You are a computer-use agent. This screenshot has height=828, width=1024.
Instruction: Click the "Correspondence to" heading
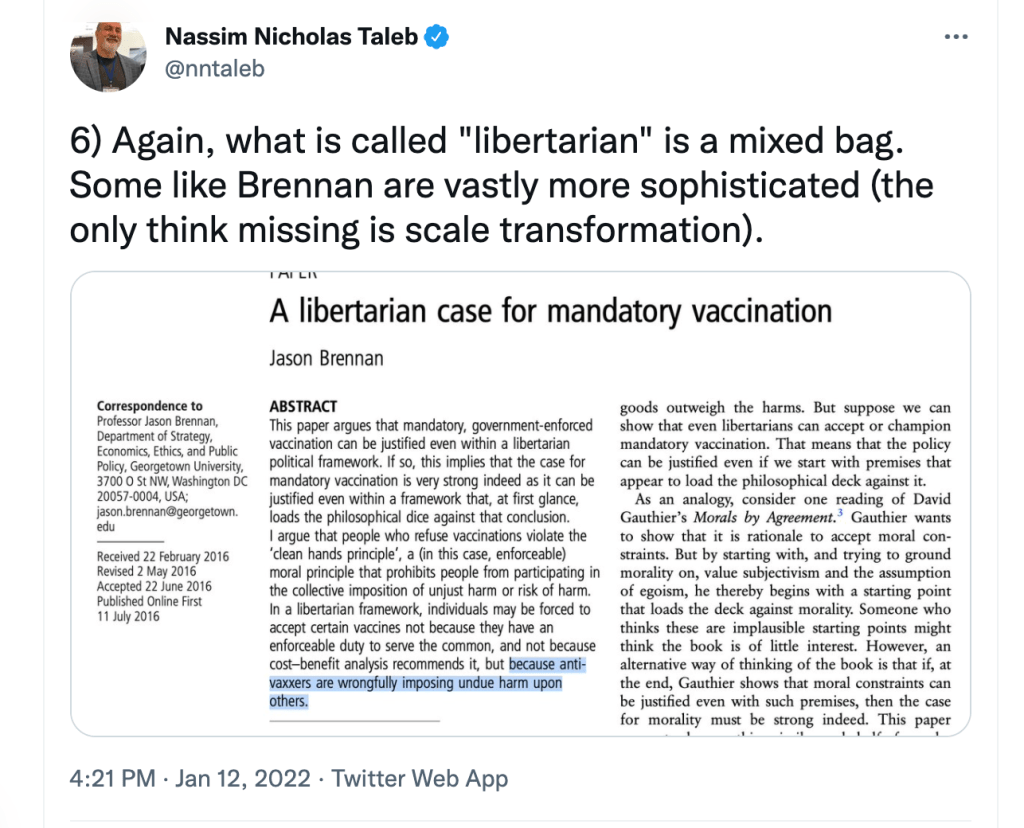click(149, 406)
